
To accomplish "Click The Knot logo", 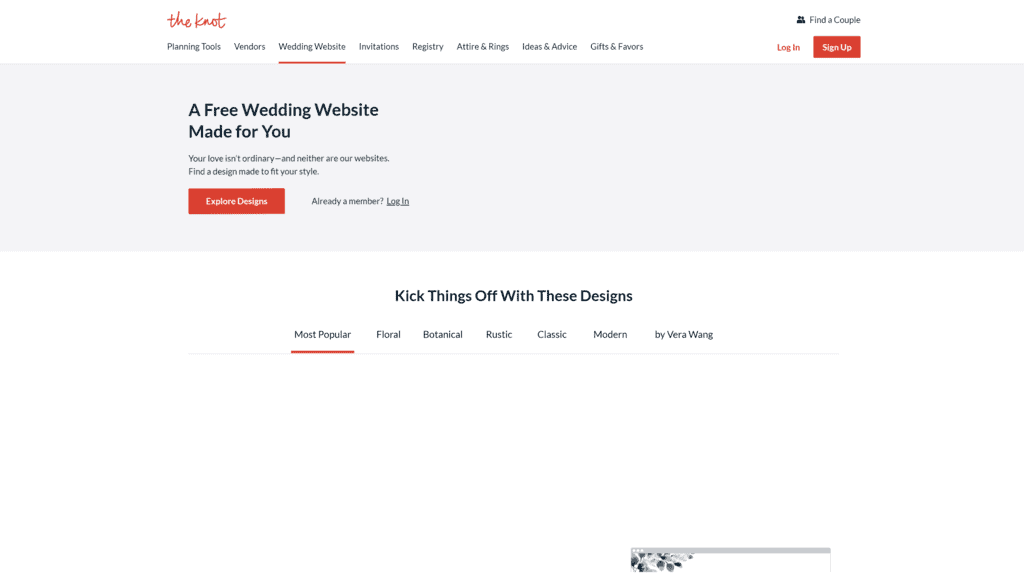I will (x=196, y=20).
